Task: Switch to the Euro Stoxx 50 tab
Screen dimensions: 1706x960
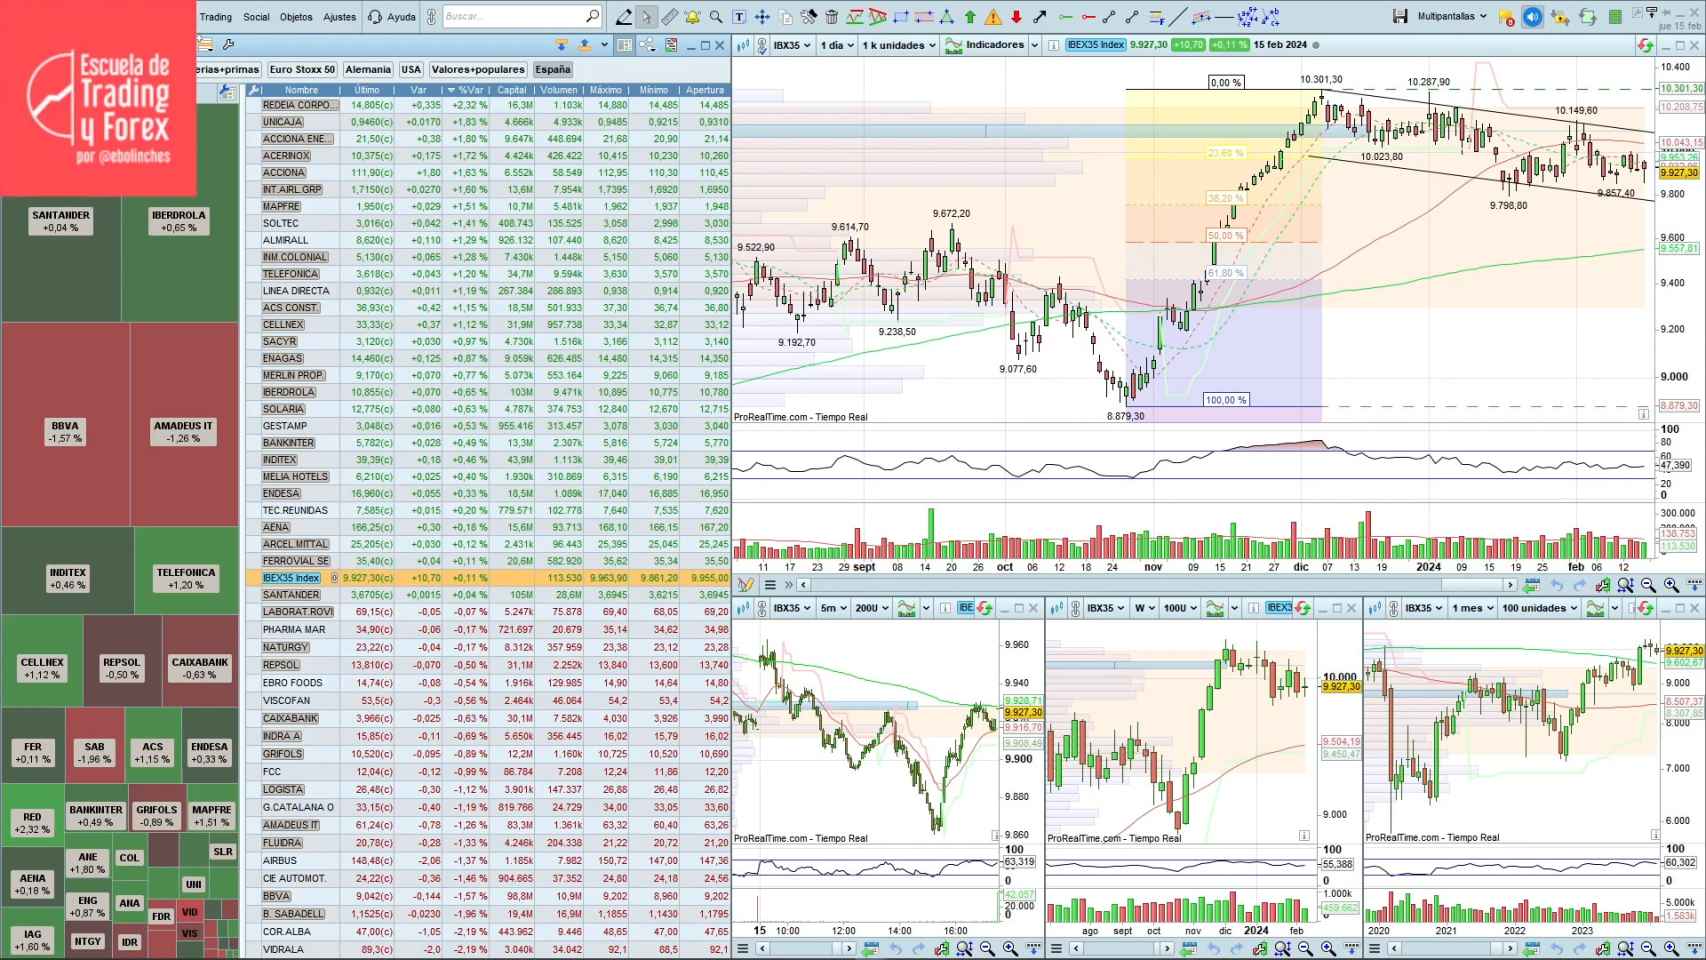Action: click(302, 70)
